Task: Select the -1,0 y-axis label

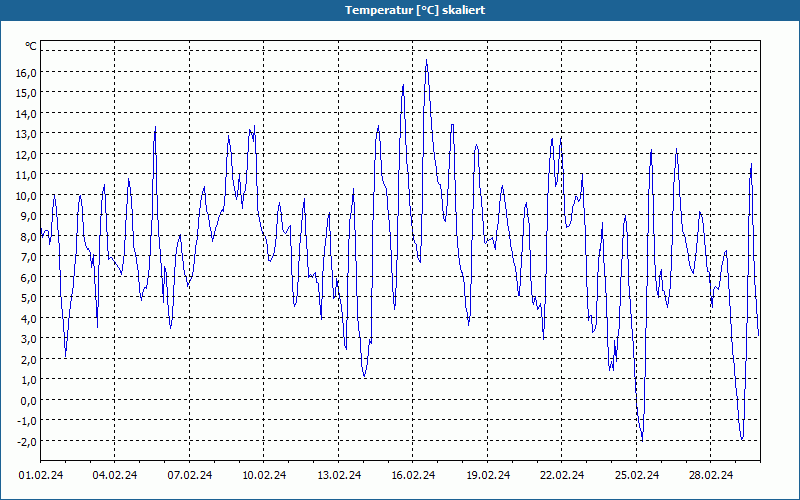Action: pos(27,421)
